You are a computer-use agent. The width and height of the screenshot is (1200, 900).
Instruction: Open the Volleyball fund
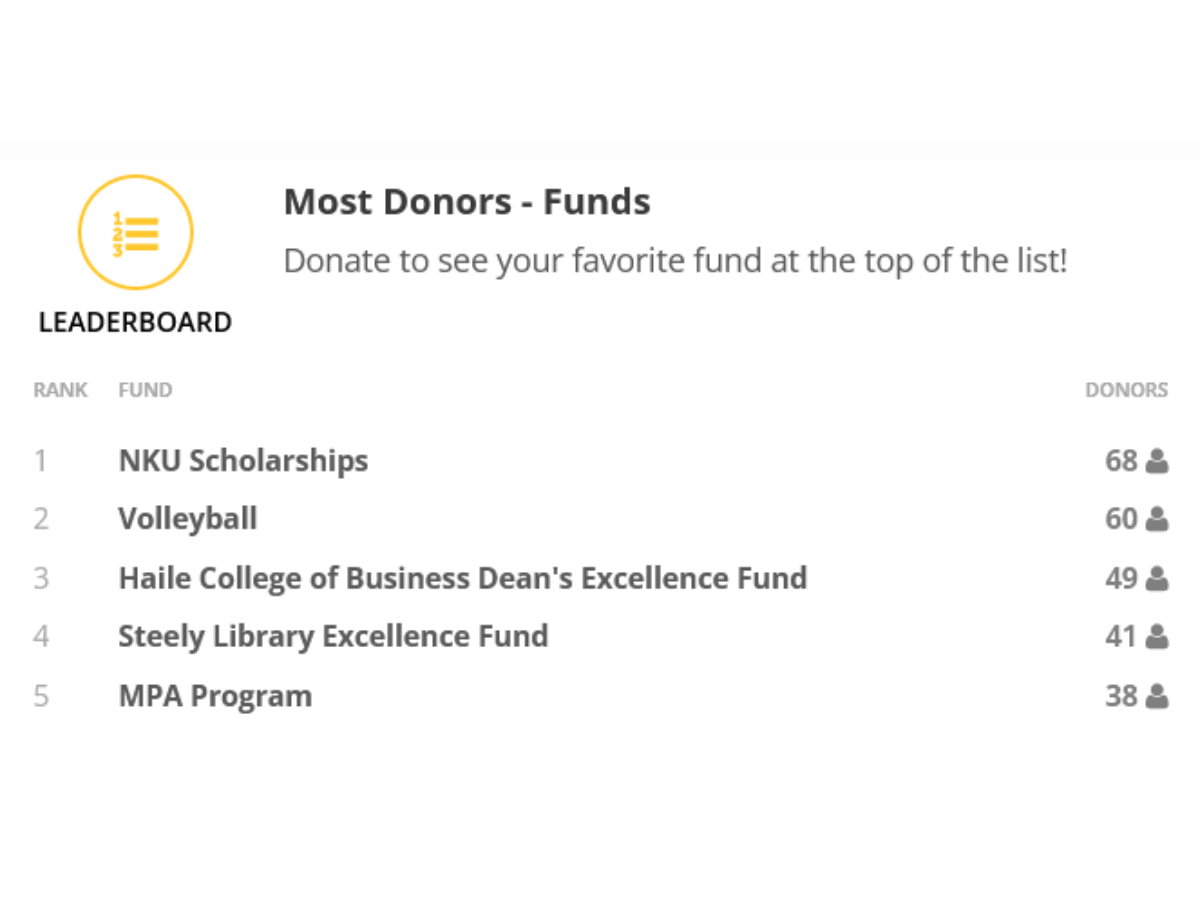point(188,519)
